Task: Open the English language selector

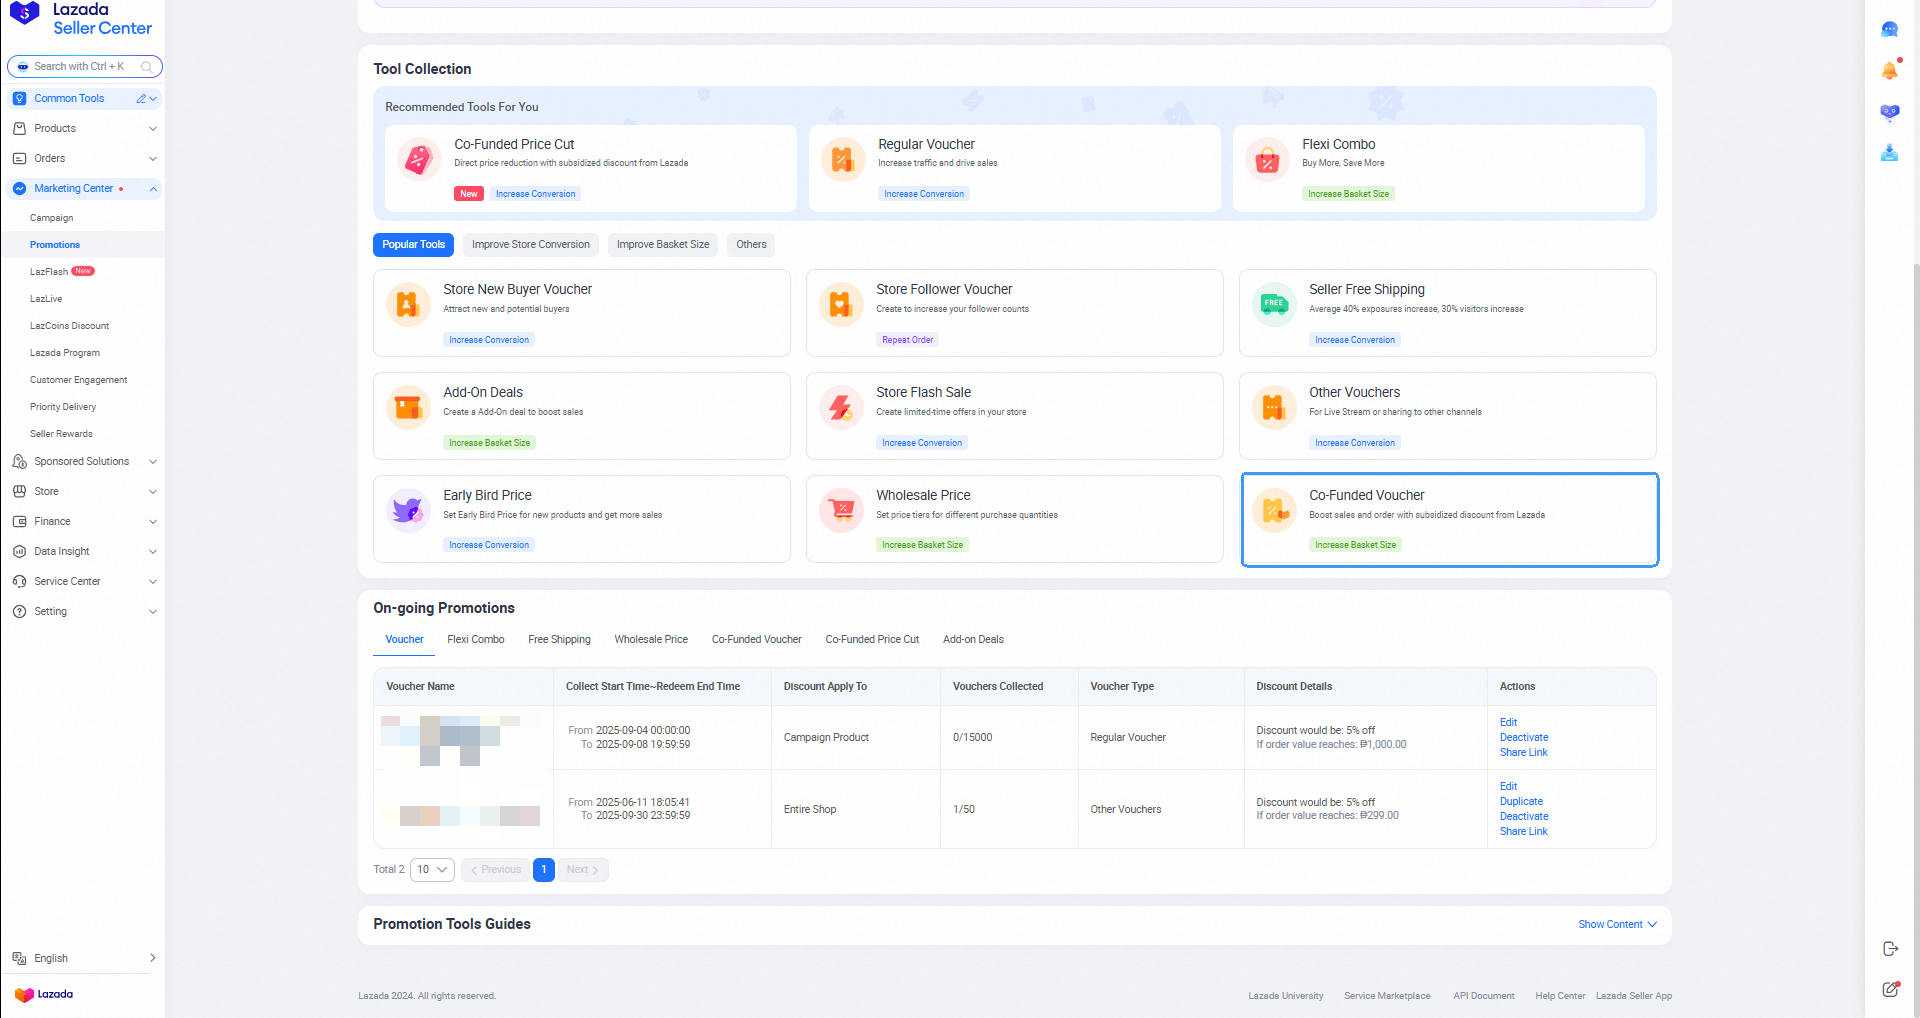Action: click(x=84, y=958)
